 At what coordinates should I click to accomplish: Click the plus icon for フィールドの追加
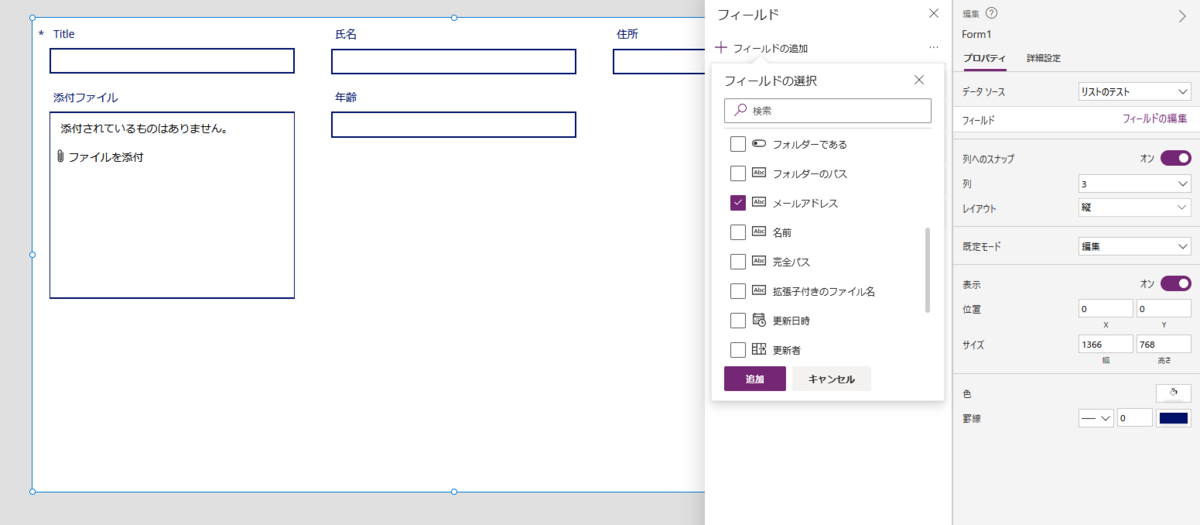point(722,47)
